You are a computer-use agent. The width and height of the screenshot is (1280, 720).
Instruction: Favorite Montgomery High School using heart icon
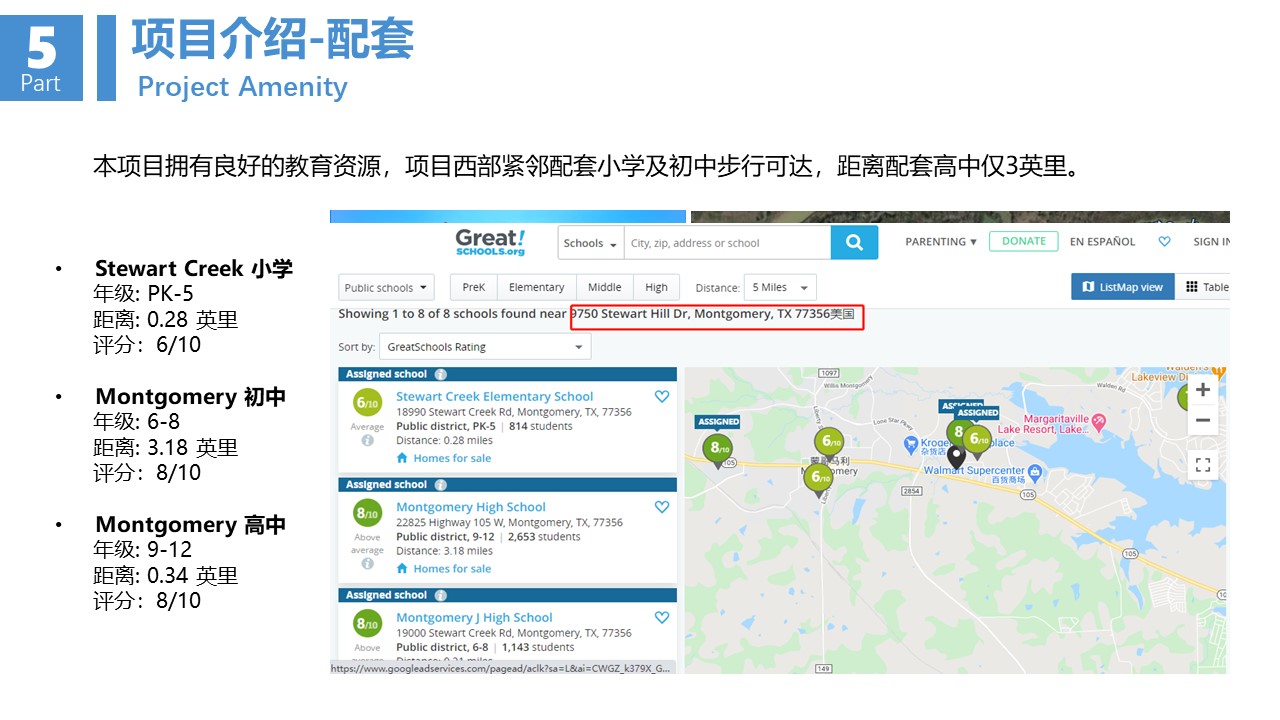pyautogui.click(x=661, y=507)
